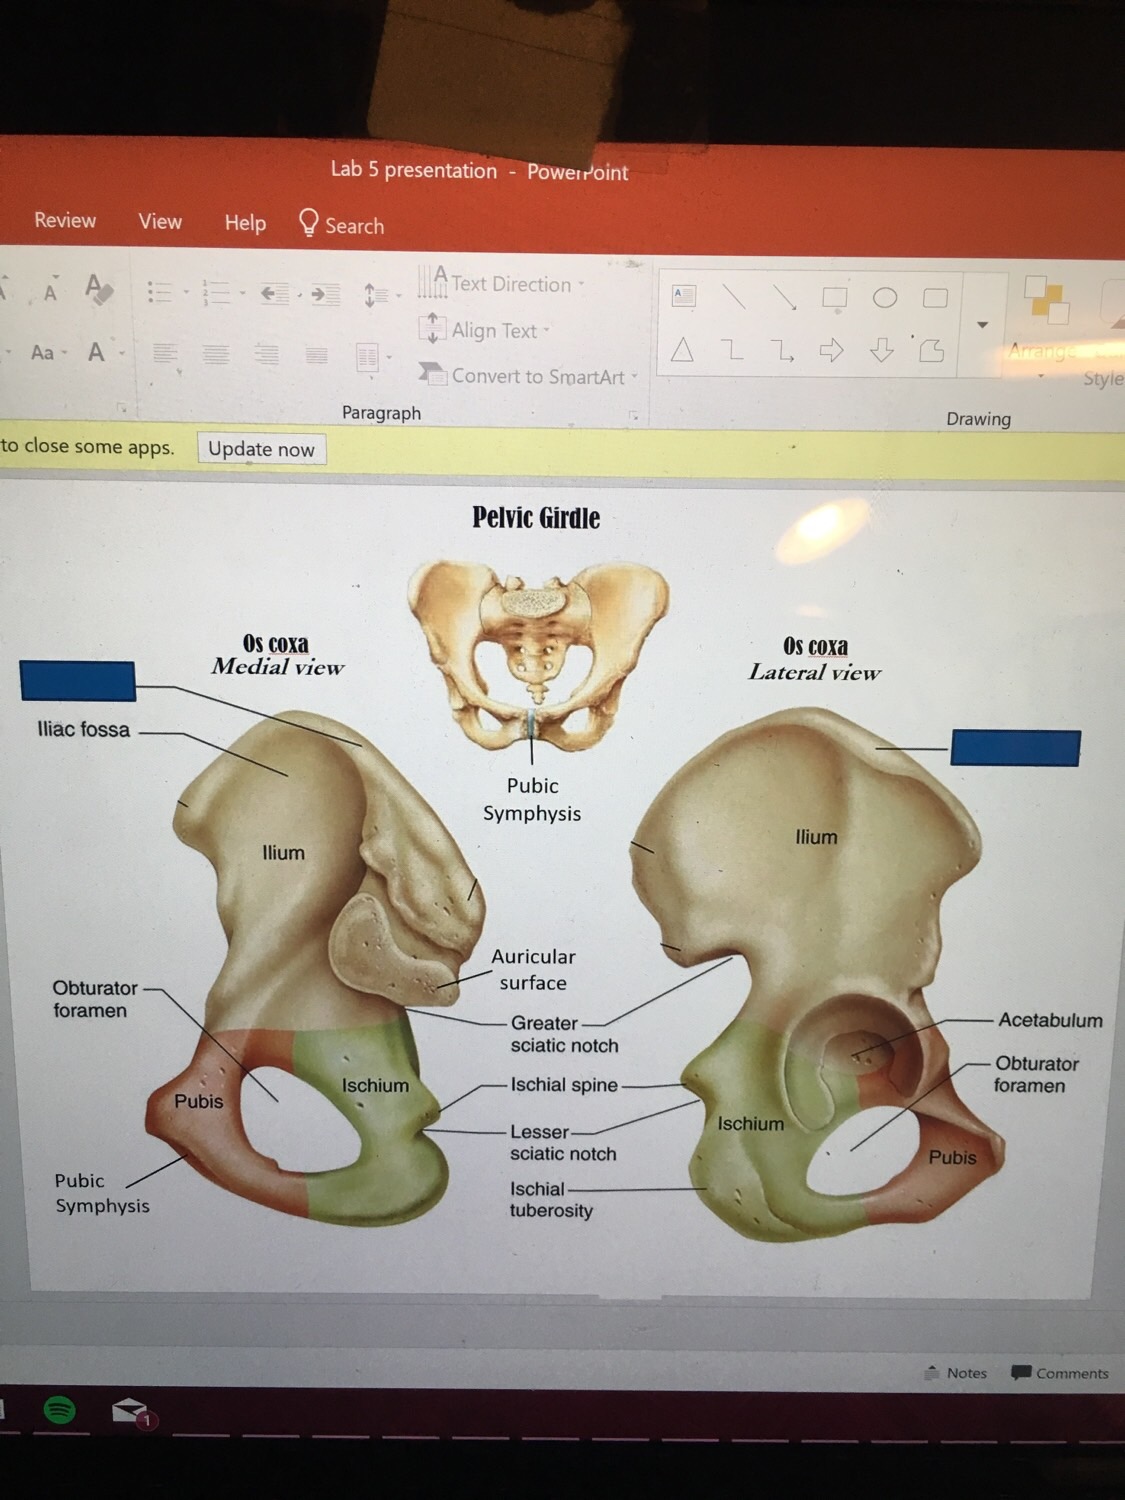Increase the list indent level
This screenshot has height=1500, width=1125.
[x=324, y=294]
